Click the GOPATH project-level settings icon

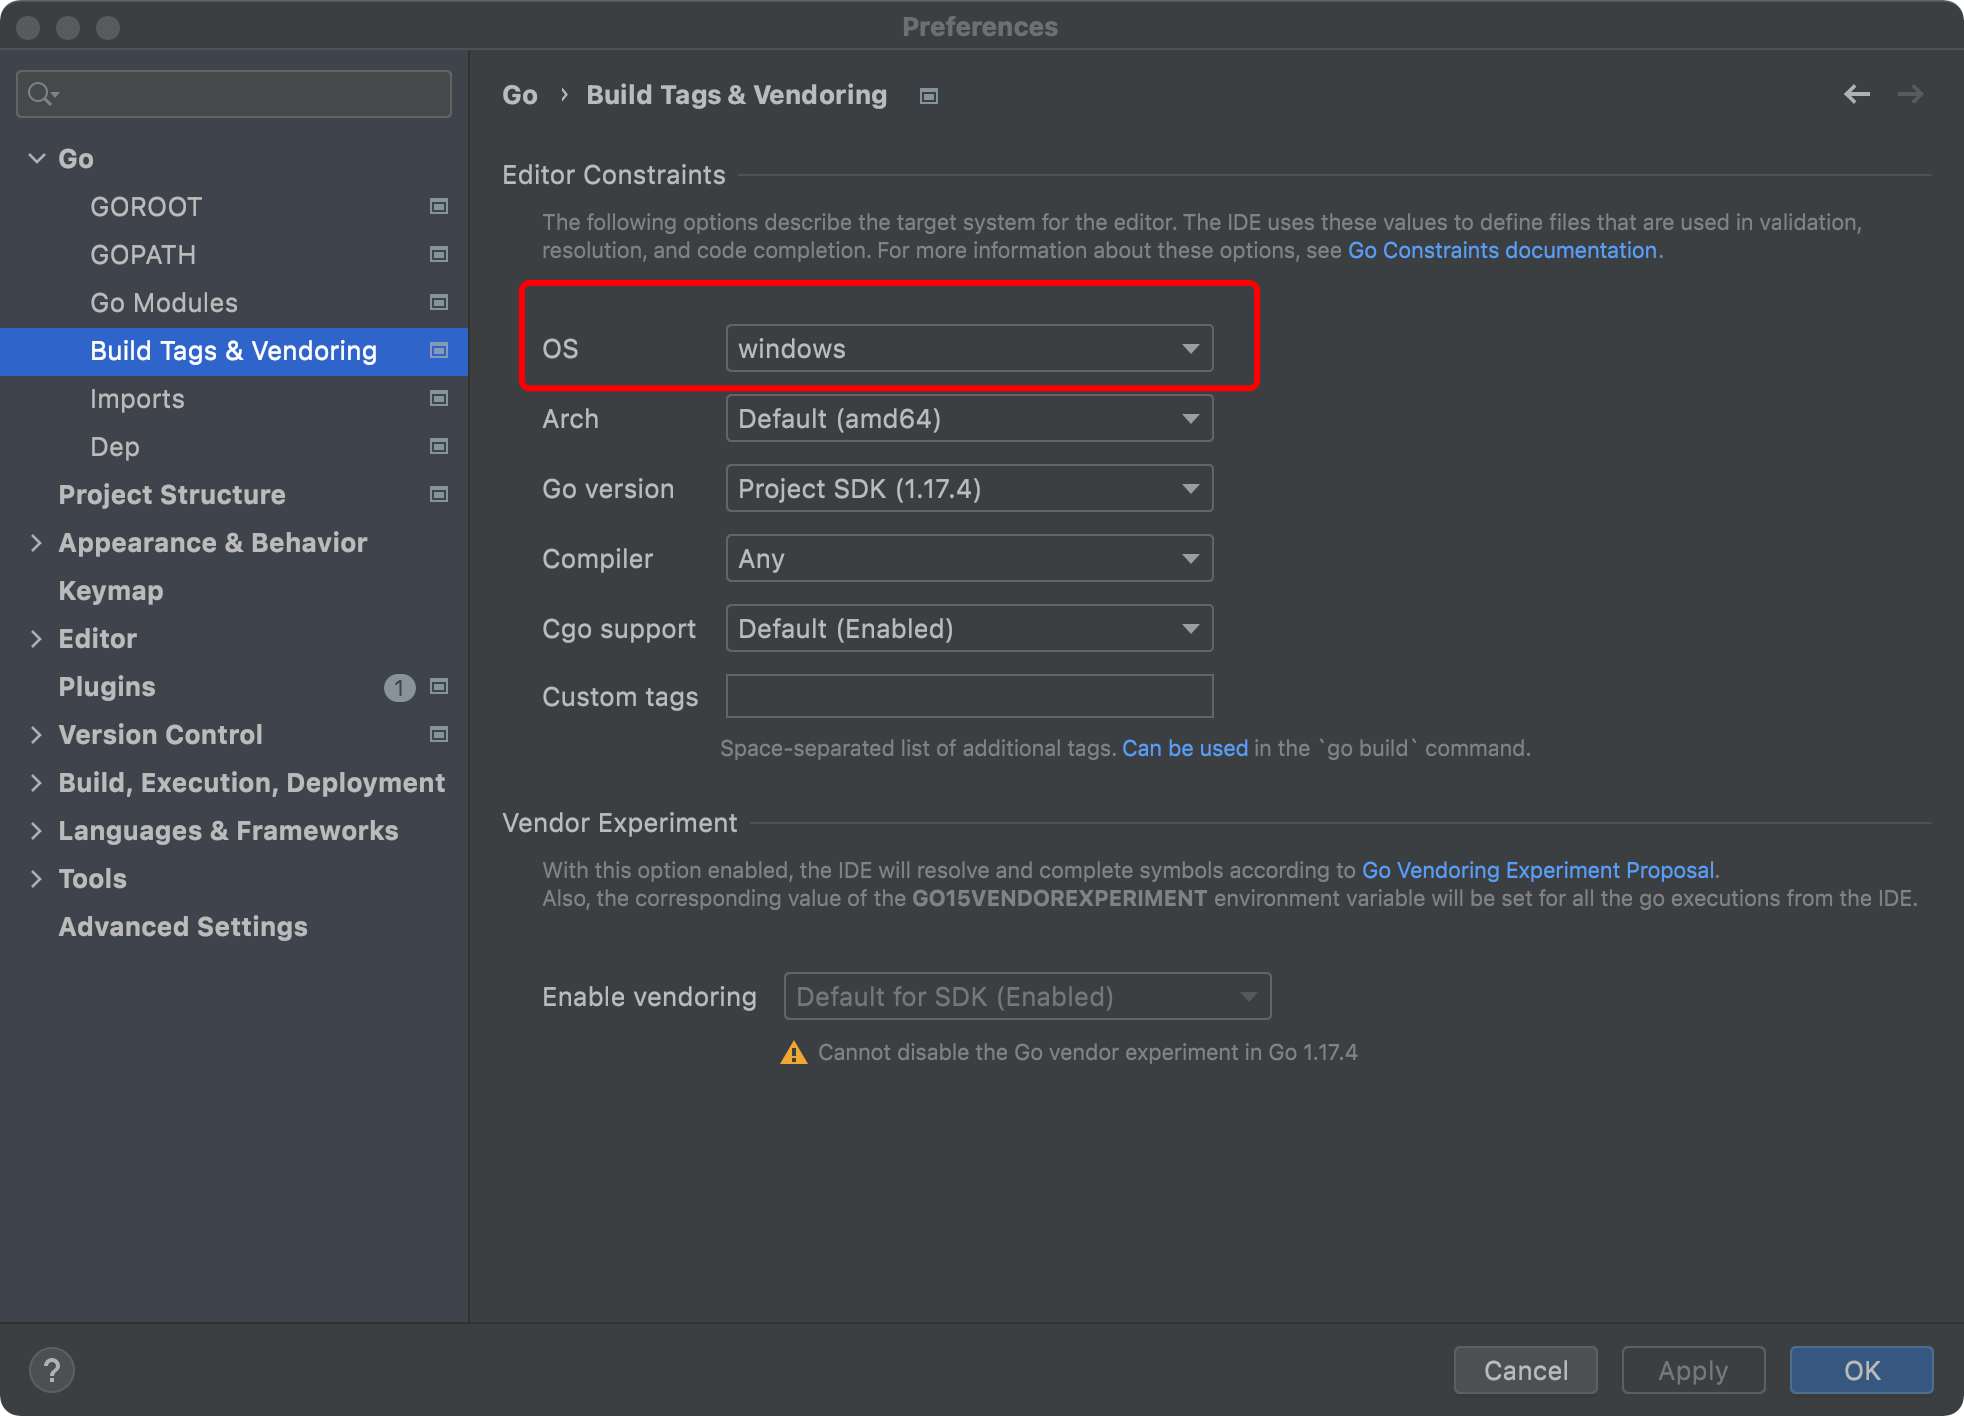tap(438, 254)
